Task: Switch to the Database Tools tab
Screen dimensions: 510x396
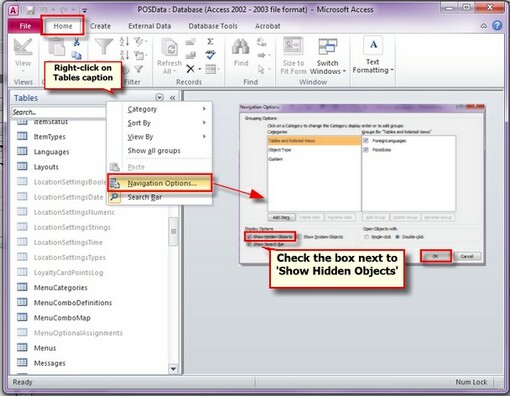Action: click(213, 26)
